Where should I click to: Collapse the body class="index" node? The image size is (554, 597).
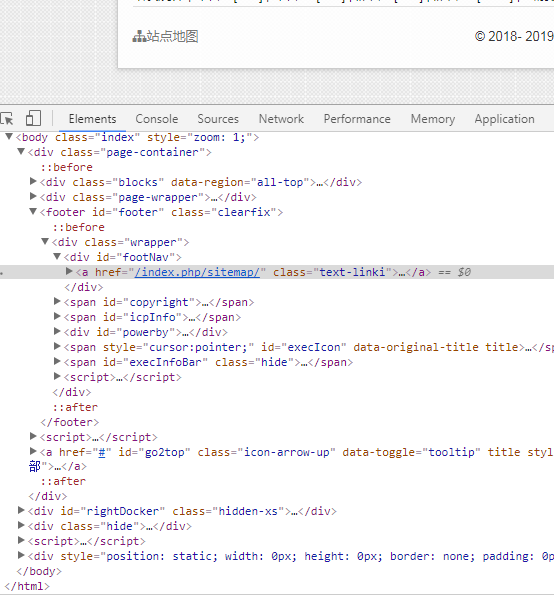[9, 137]
